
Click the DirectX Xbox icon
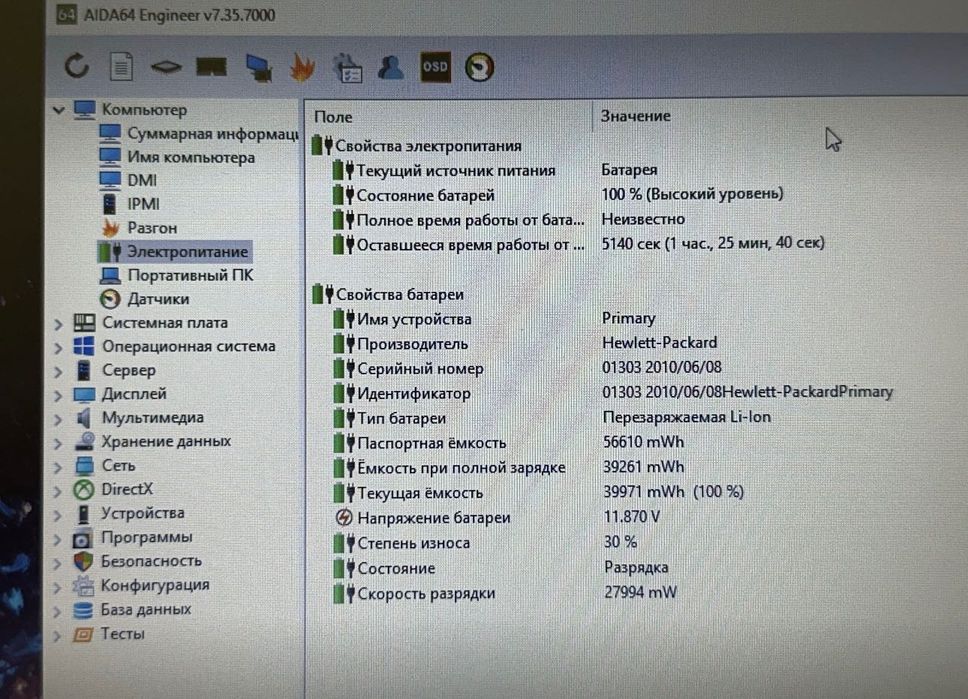click(x=83, y=490)
